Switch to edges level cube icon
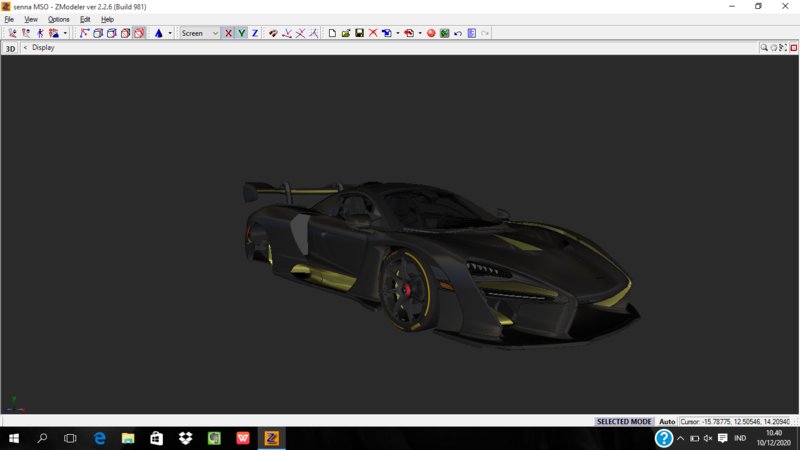 pyautogui.click(x=98, y=33)
